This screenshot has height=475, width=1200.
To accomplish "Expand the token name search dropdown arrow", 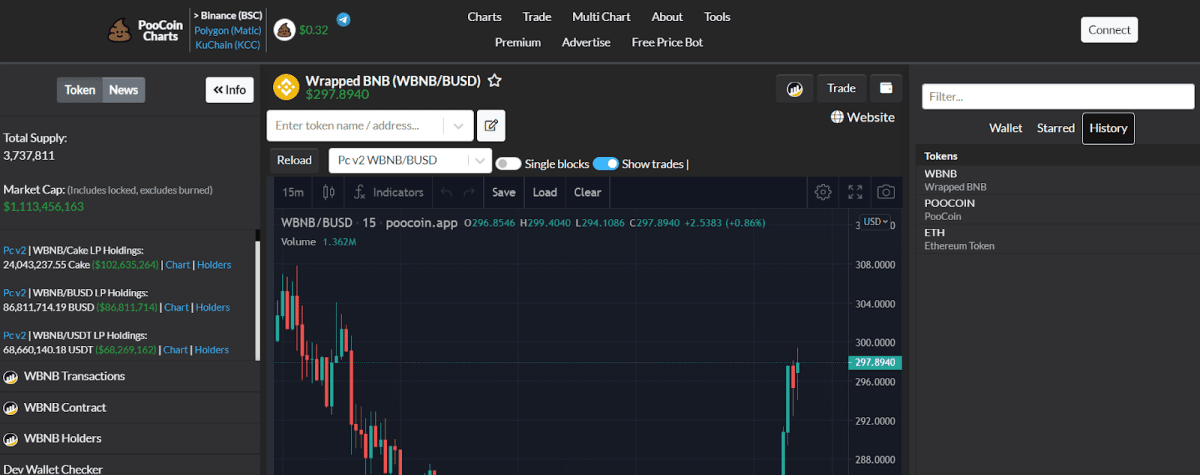I will click(458, 126).
